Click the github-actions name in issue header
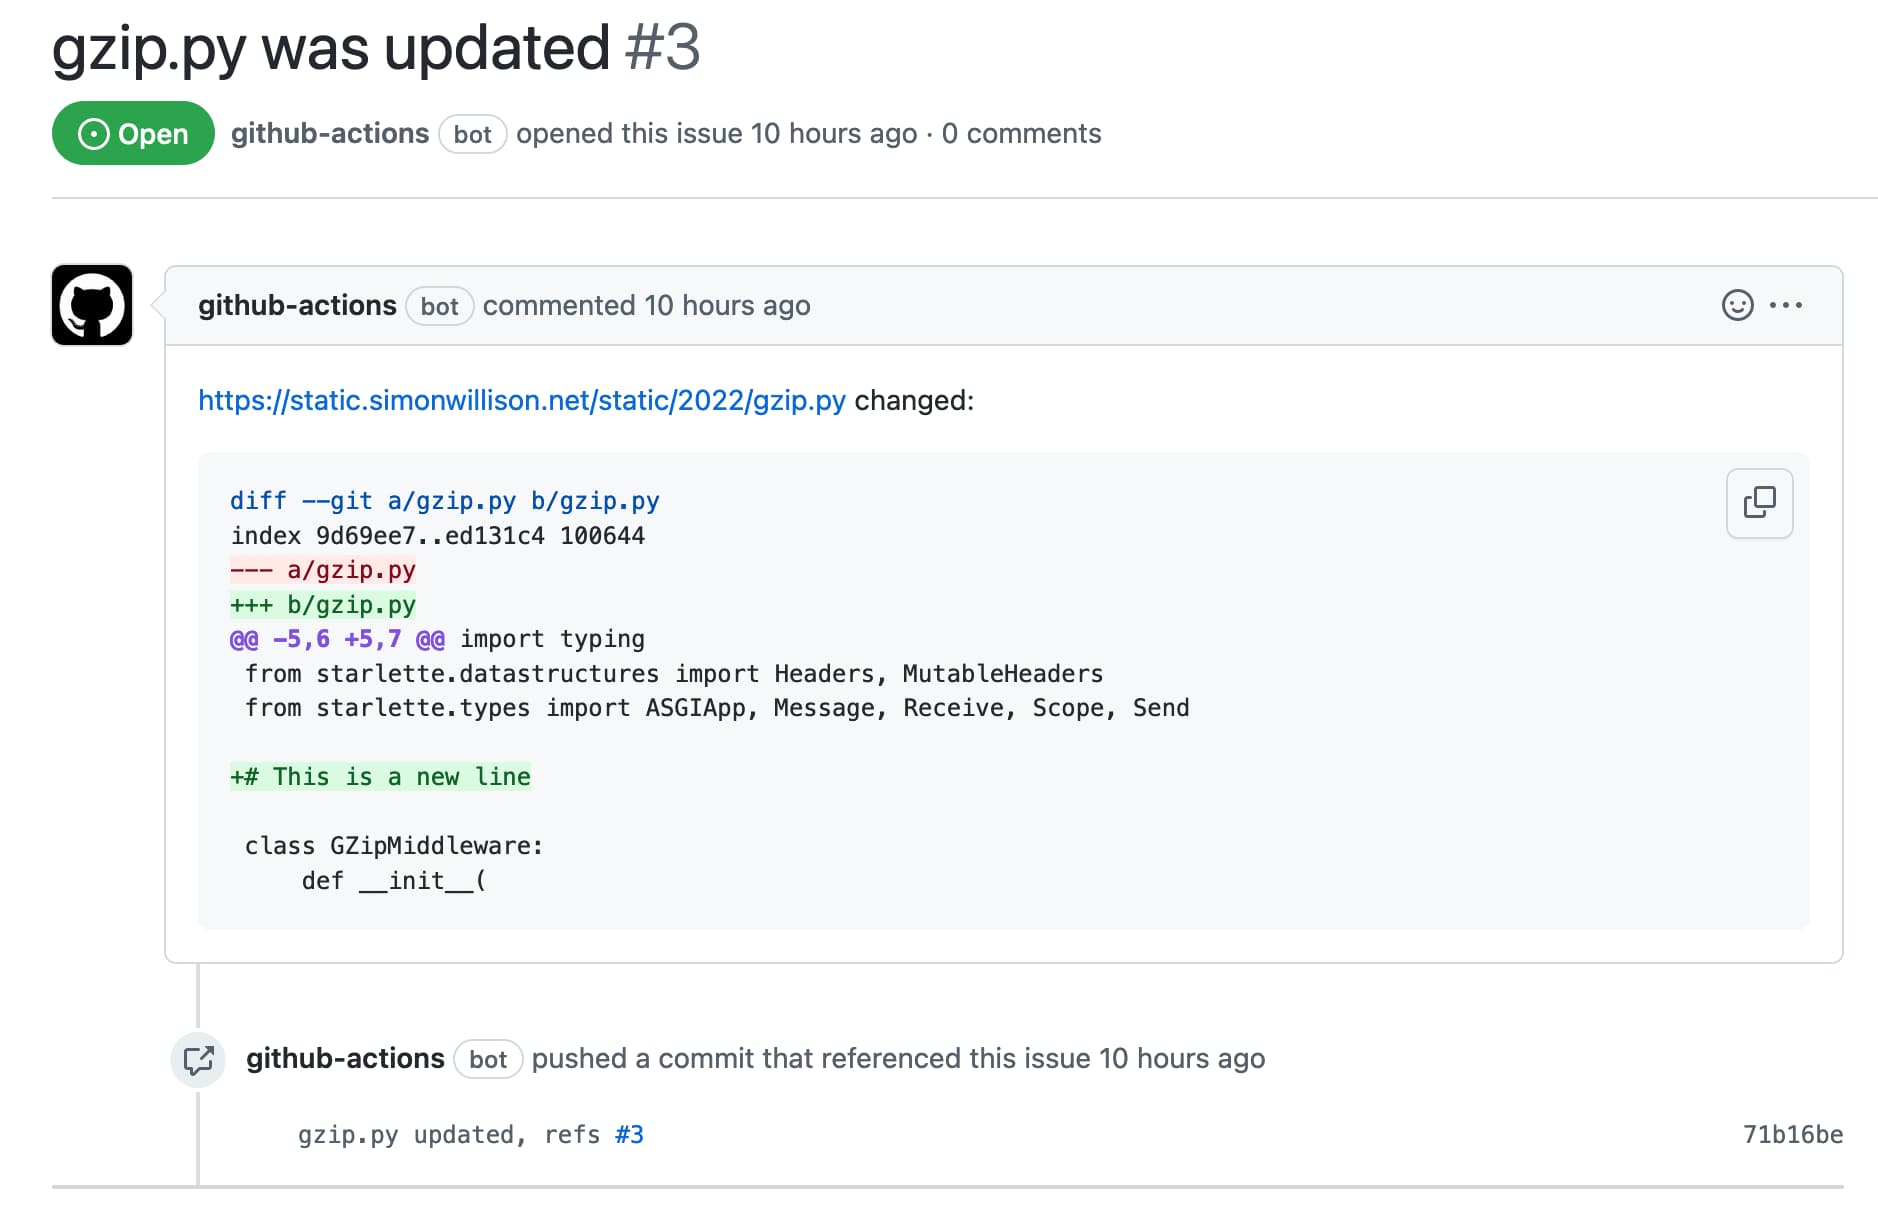Image resolution: width=1878 pixels, height=1212 pixels. click(330, 133)
